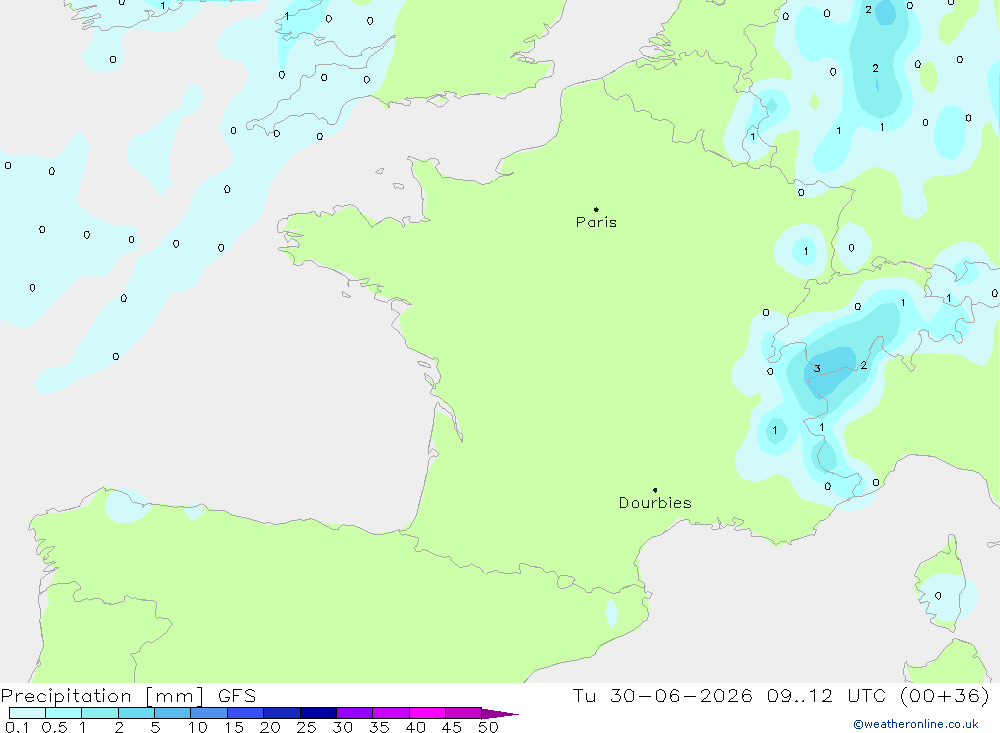Click the 09..12 UTC time text

pos(827,696)
